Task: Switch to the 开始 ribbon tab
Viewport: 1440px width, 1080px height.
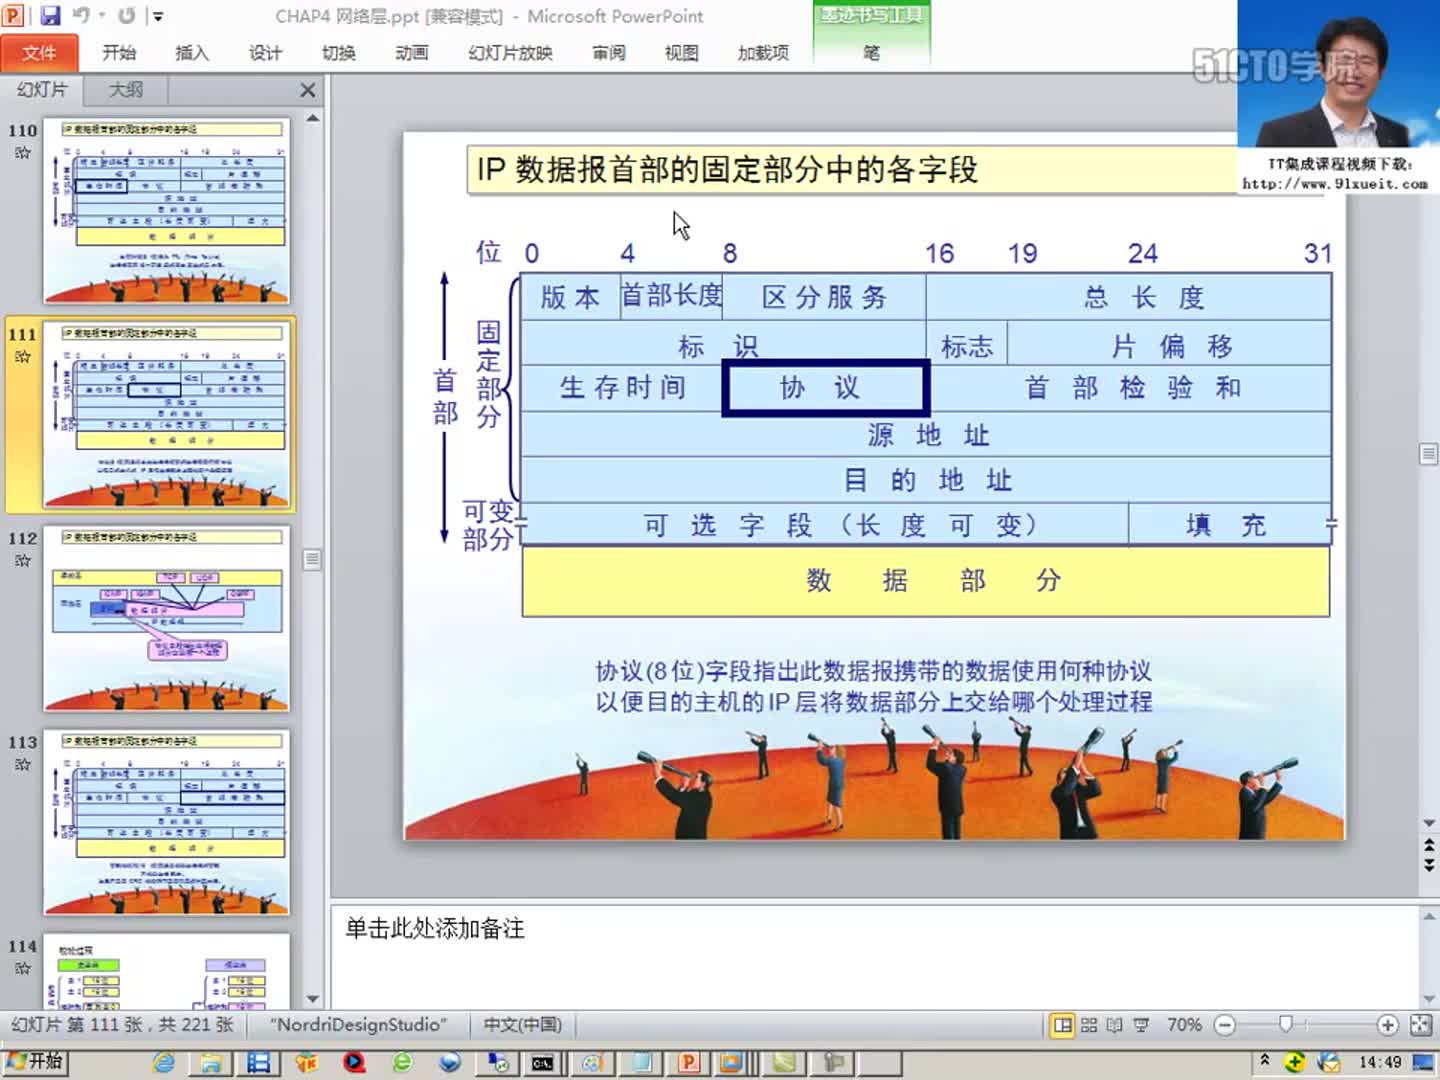Action: [119, 53]
